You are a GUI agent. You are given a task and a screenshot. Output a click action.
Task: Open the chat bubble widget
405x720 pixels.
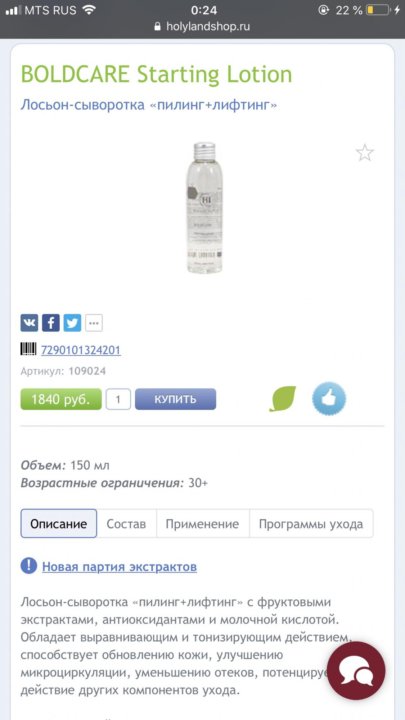[x=356, y=671]
